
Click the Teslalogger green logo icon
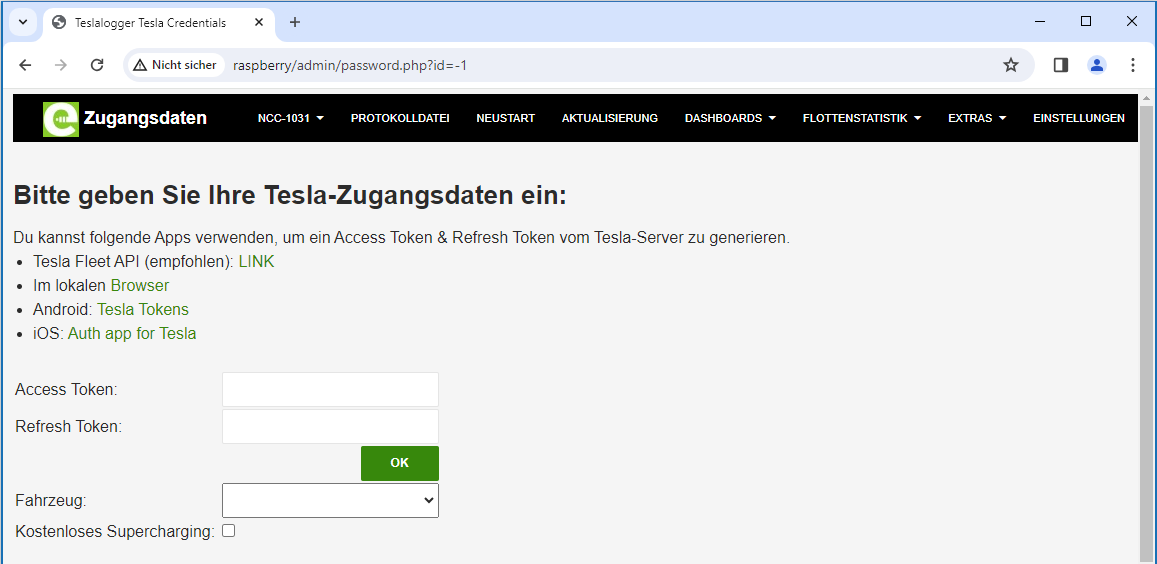(60, 119)
